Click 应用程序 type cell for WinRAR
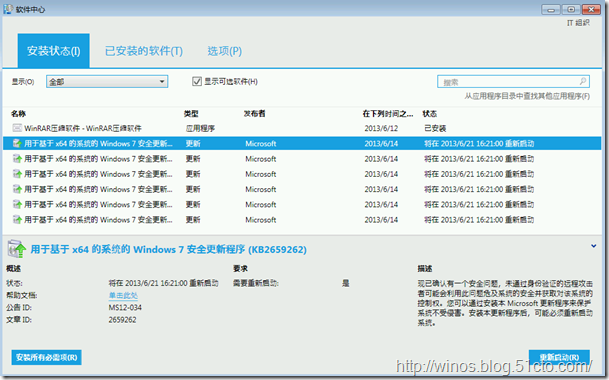The image size is (609, 380). pyautogui.click(x=200, y=128)
